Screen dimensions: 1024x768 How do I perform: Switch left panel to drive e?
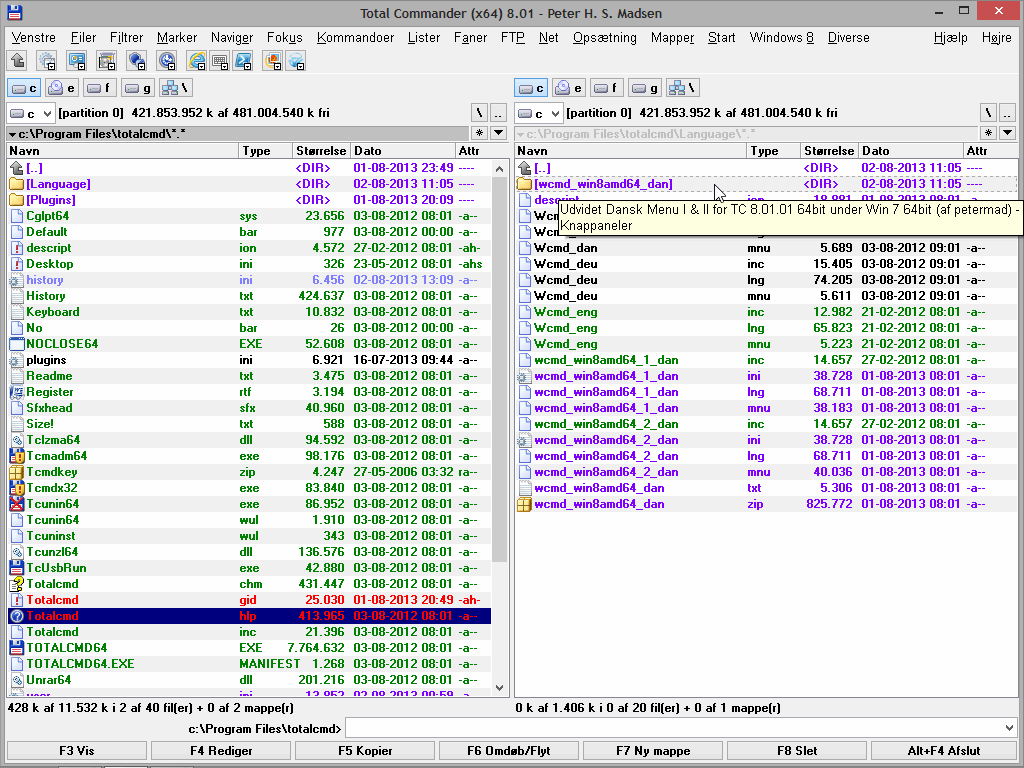62,88
